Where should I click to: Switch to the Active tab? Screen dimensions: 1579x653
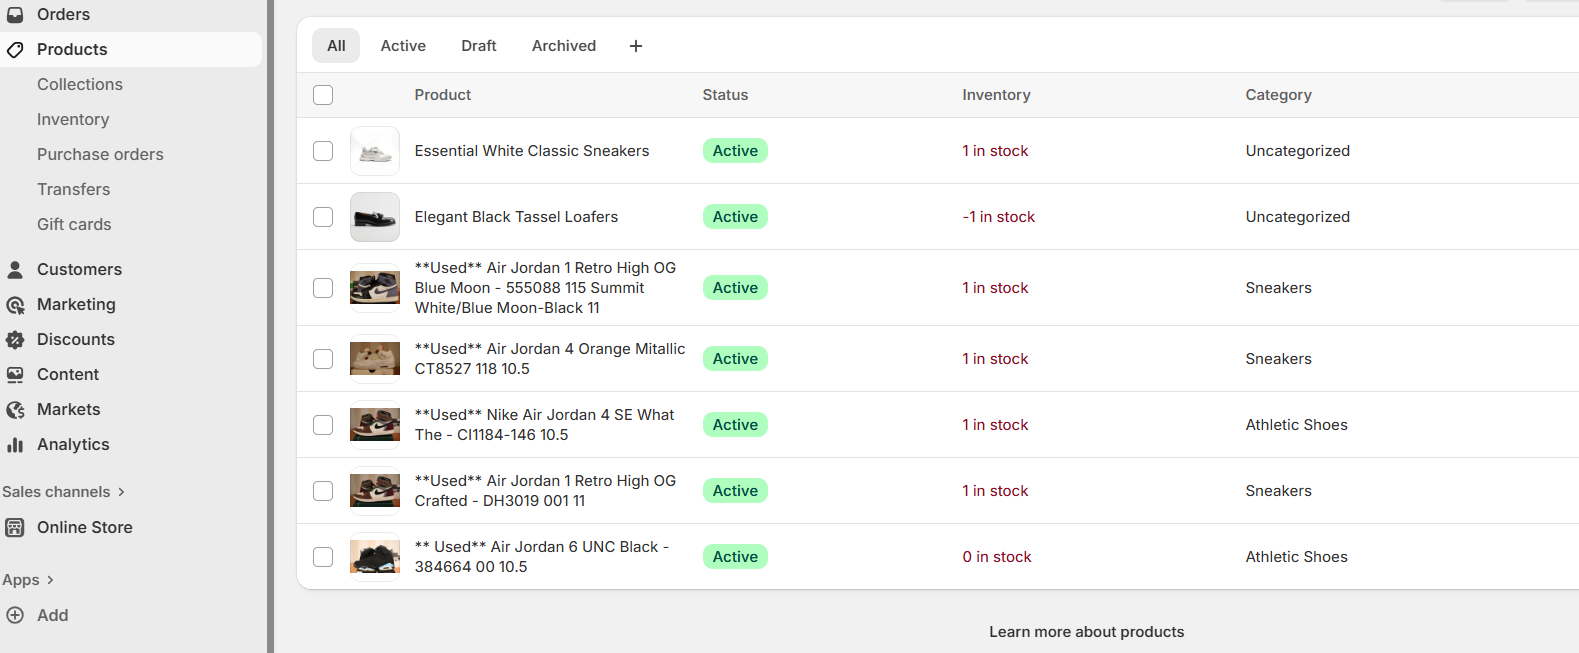[403, 46]
